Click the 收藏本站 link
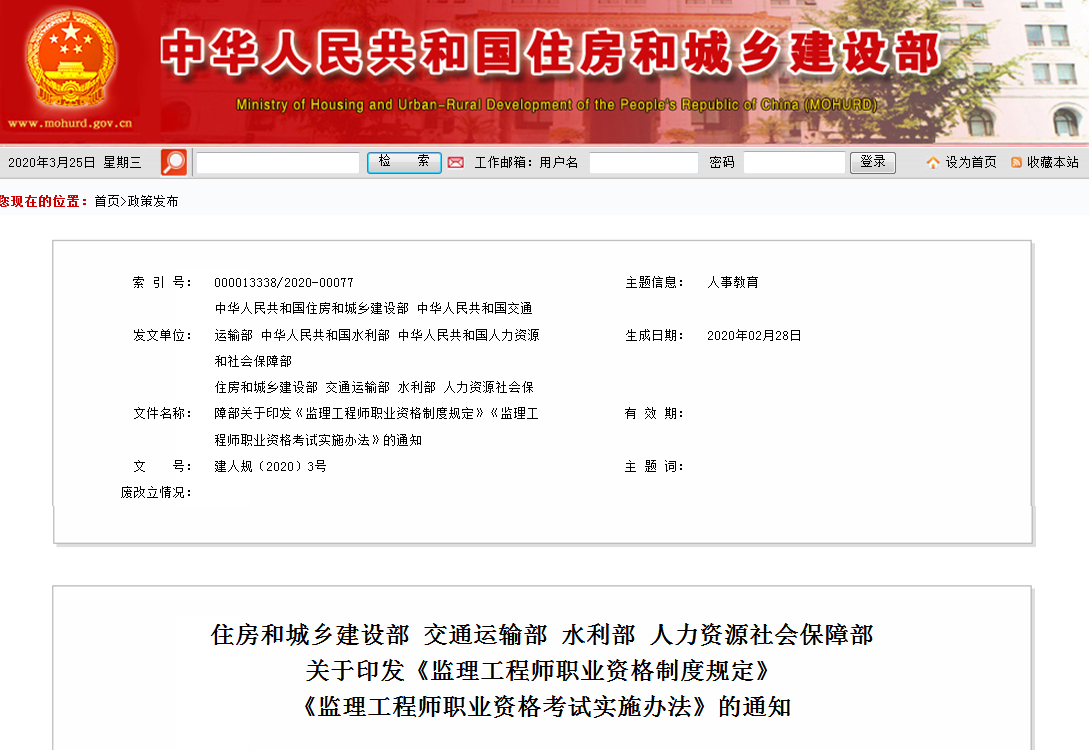Viewport: 1092px width, 750px height. tap(1053, 163)
